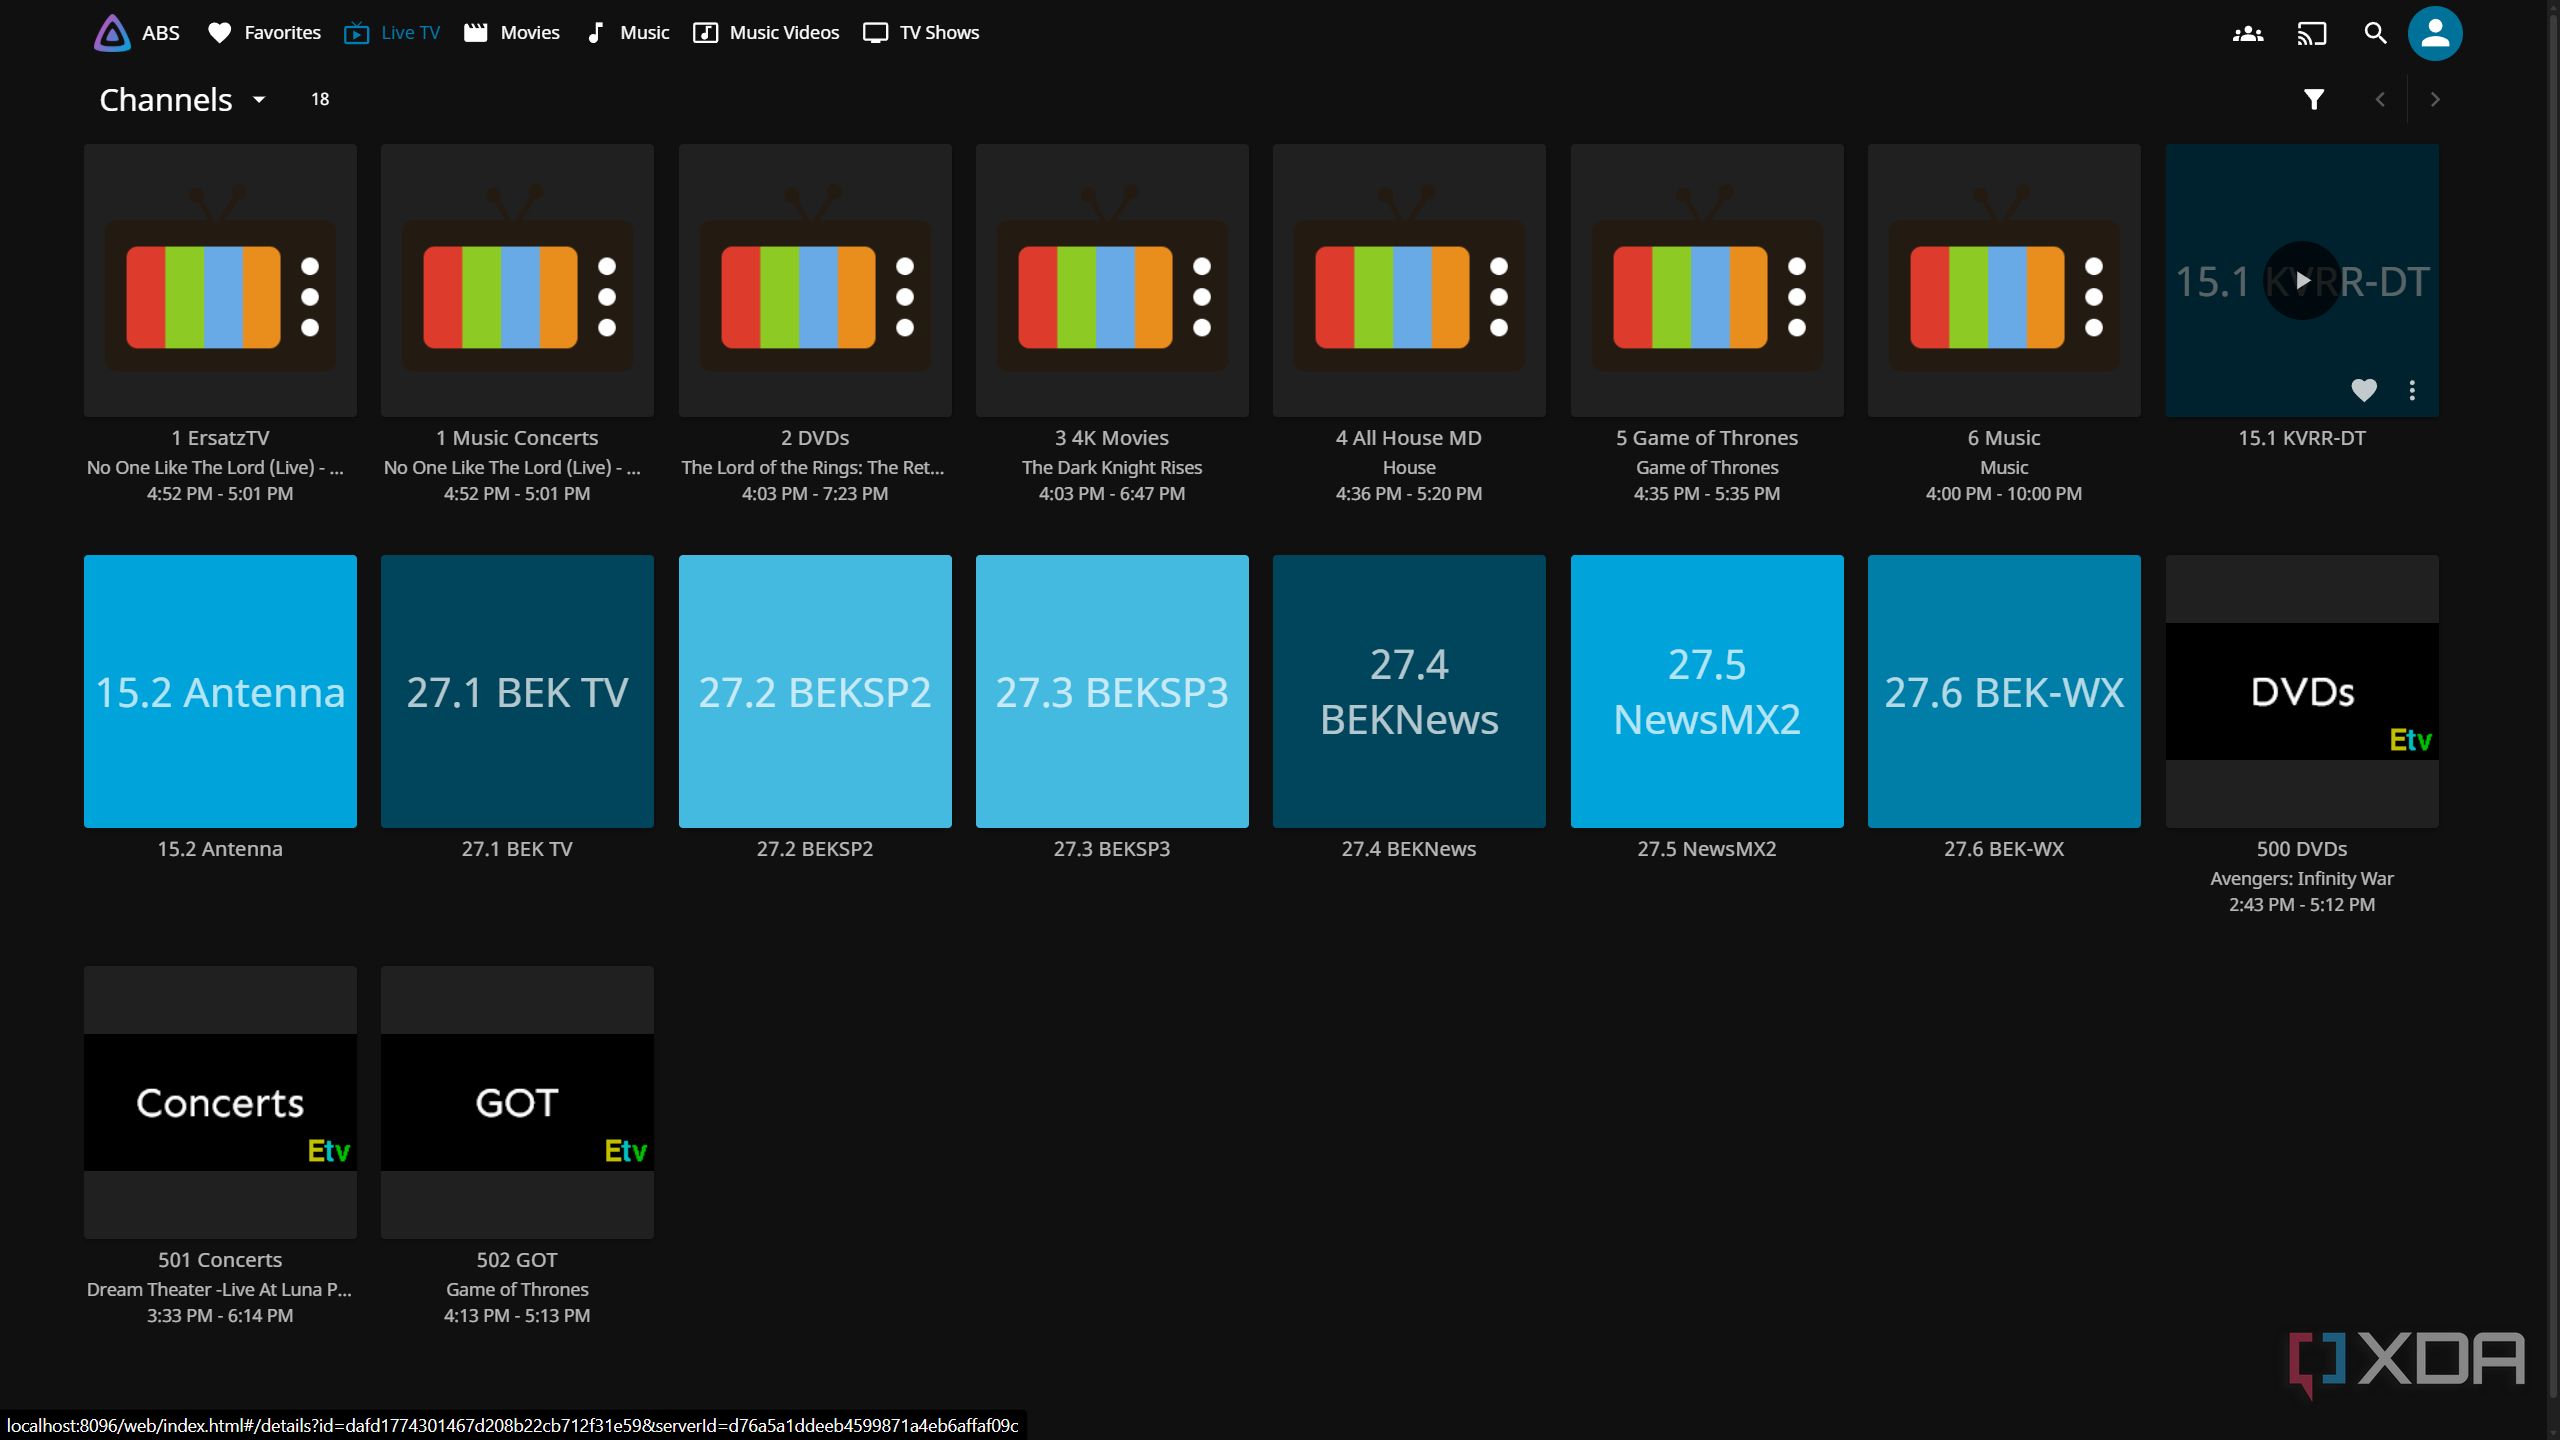Click the '4 All House MD' title
2560x1440 pixels.
[1409, 438]
